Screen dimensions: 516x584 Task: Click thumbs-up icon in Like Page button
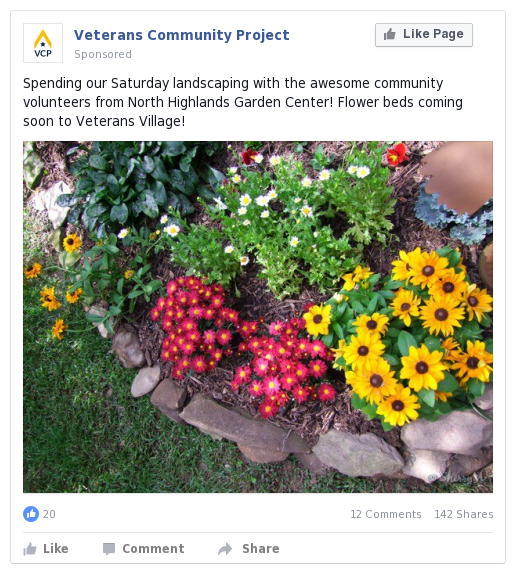click(389, 34)
